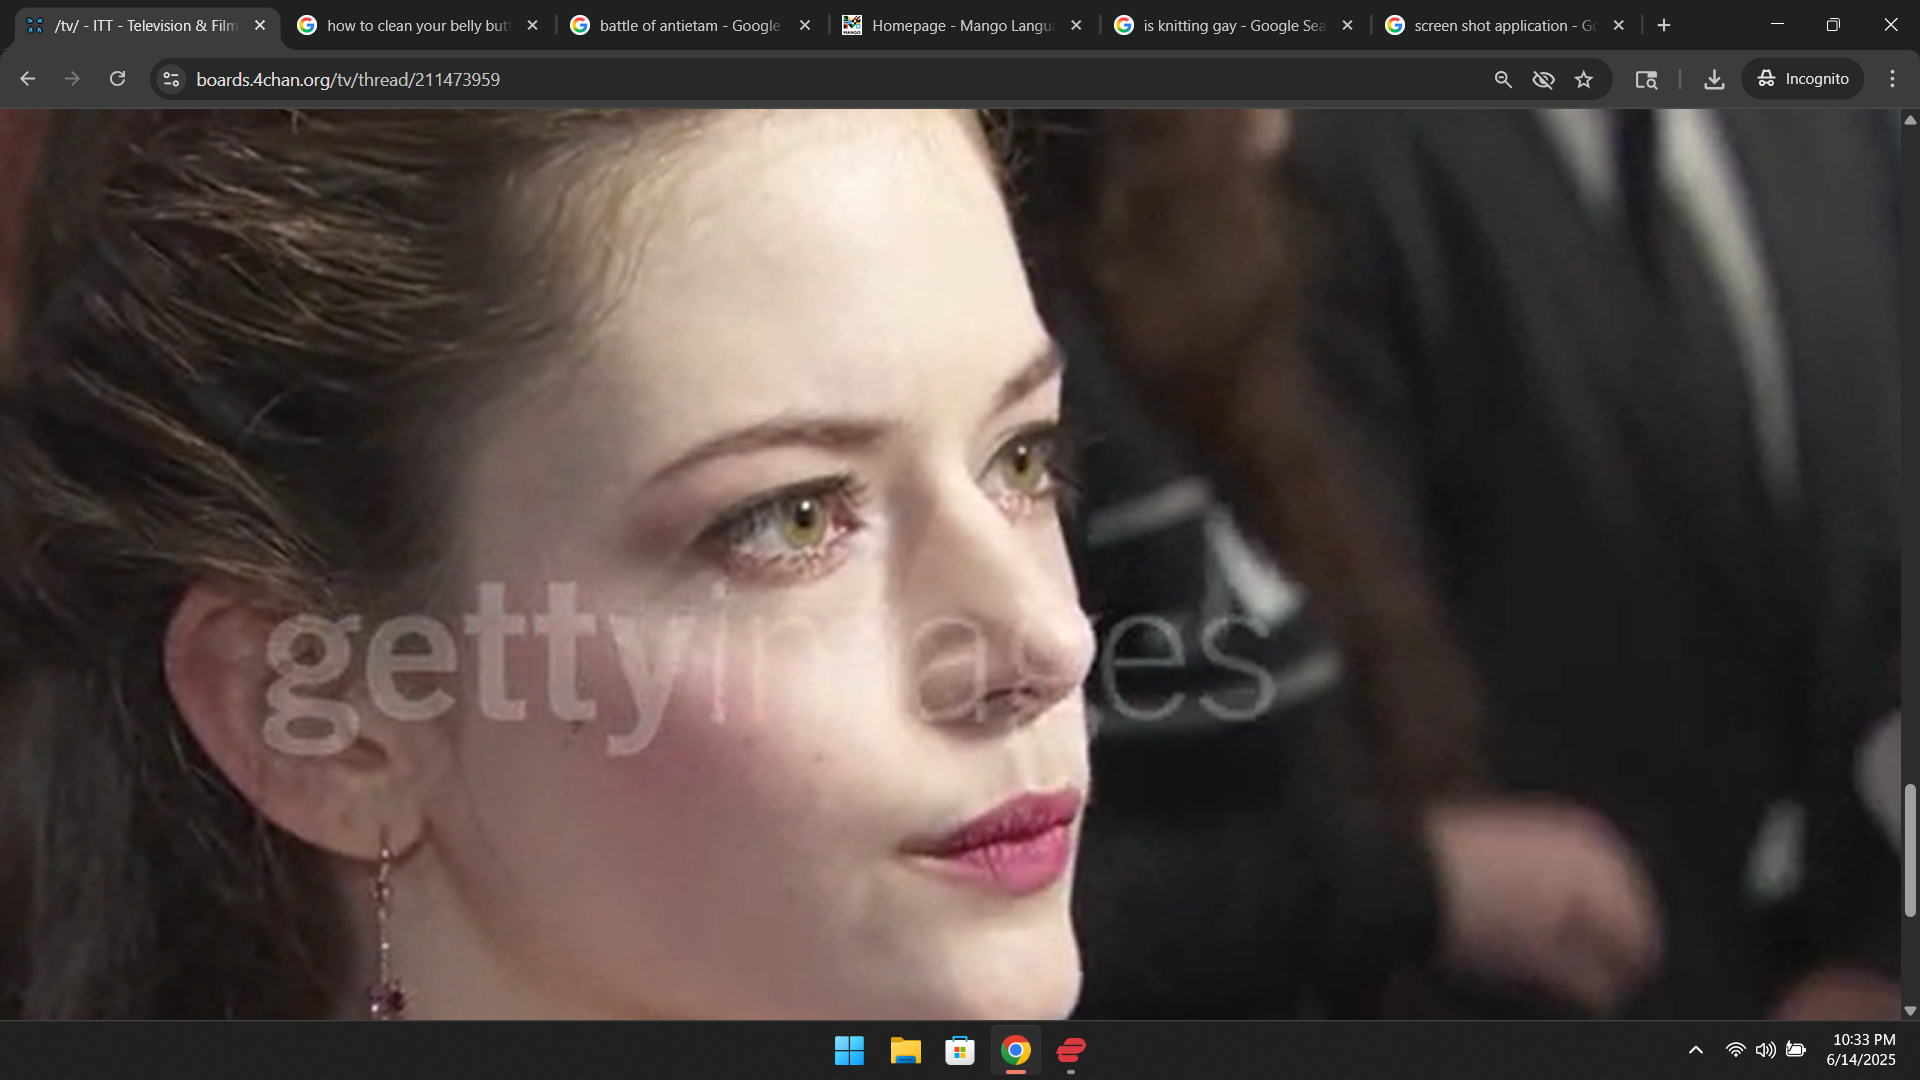Screen dimensions: 1920x1080
Task: Click the Chrome taskbar icon
Action: click(1016, 1051)
